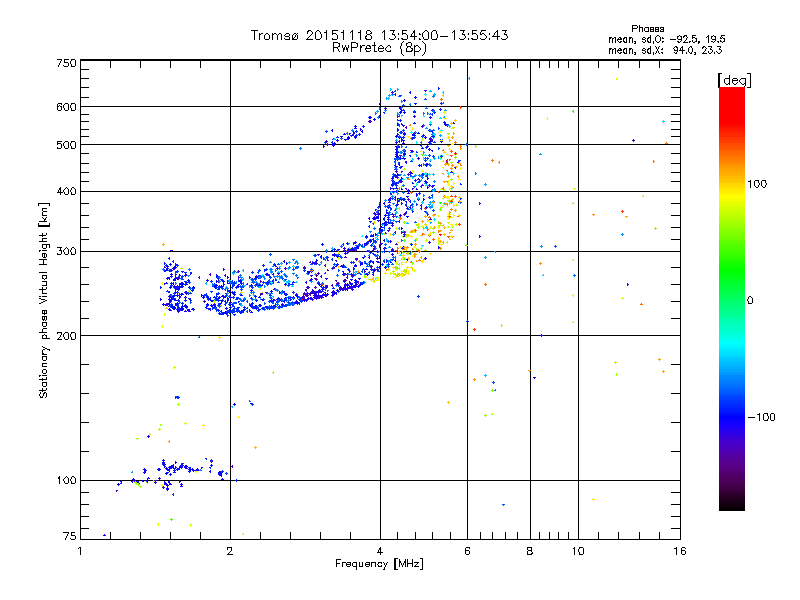Click the phase colorbar gradient
The image size is (800, 600).
click(x=732, y=299)
